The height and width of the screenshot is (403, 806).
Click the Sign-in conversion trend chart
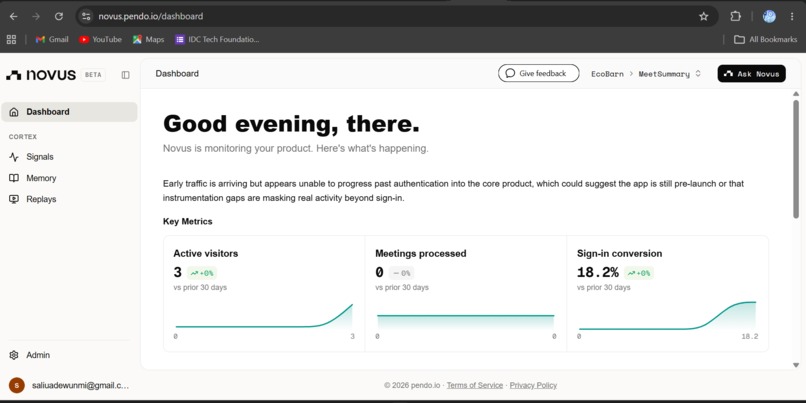point(667,316)
